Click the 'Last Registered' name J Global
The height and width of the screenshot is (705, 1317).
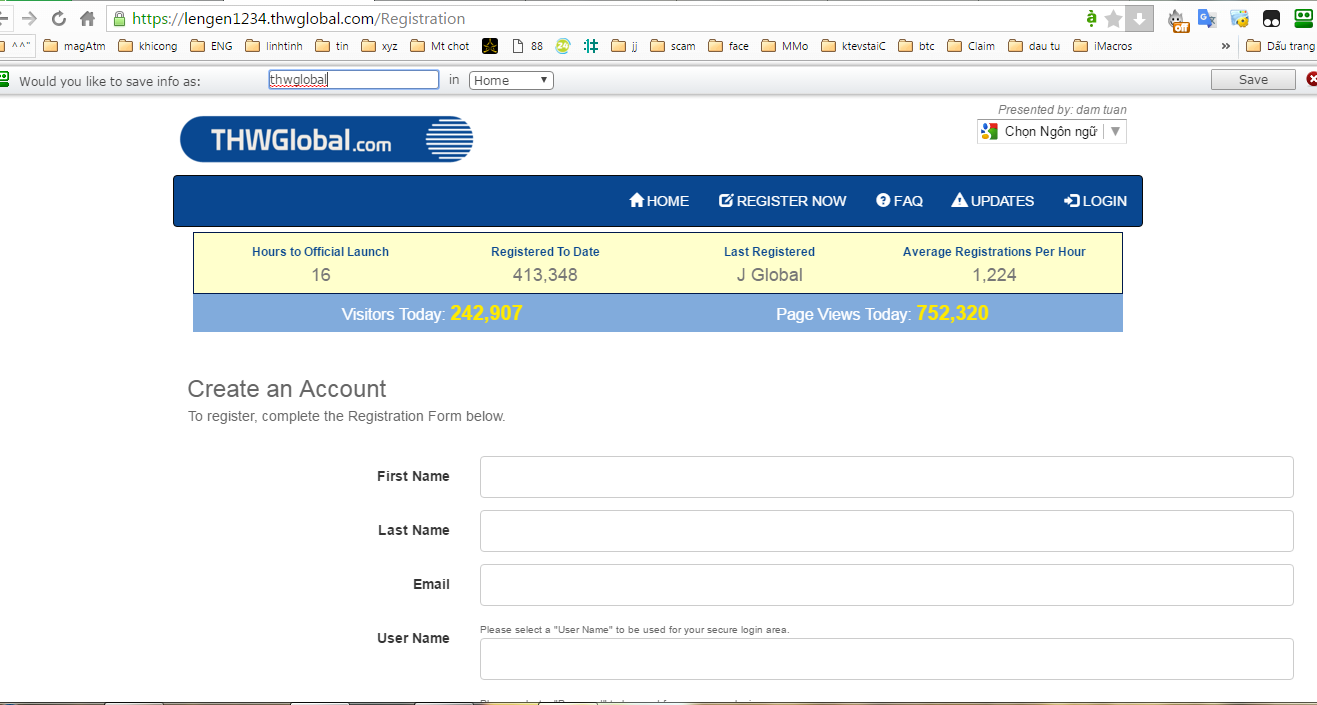769,275
